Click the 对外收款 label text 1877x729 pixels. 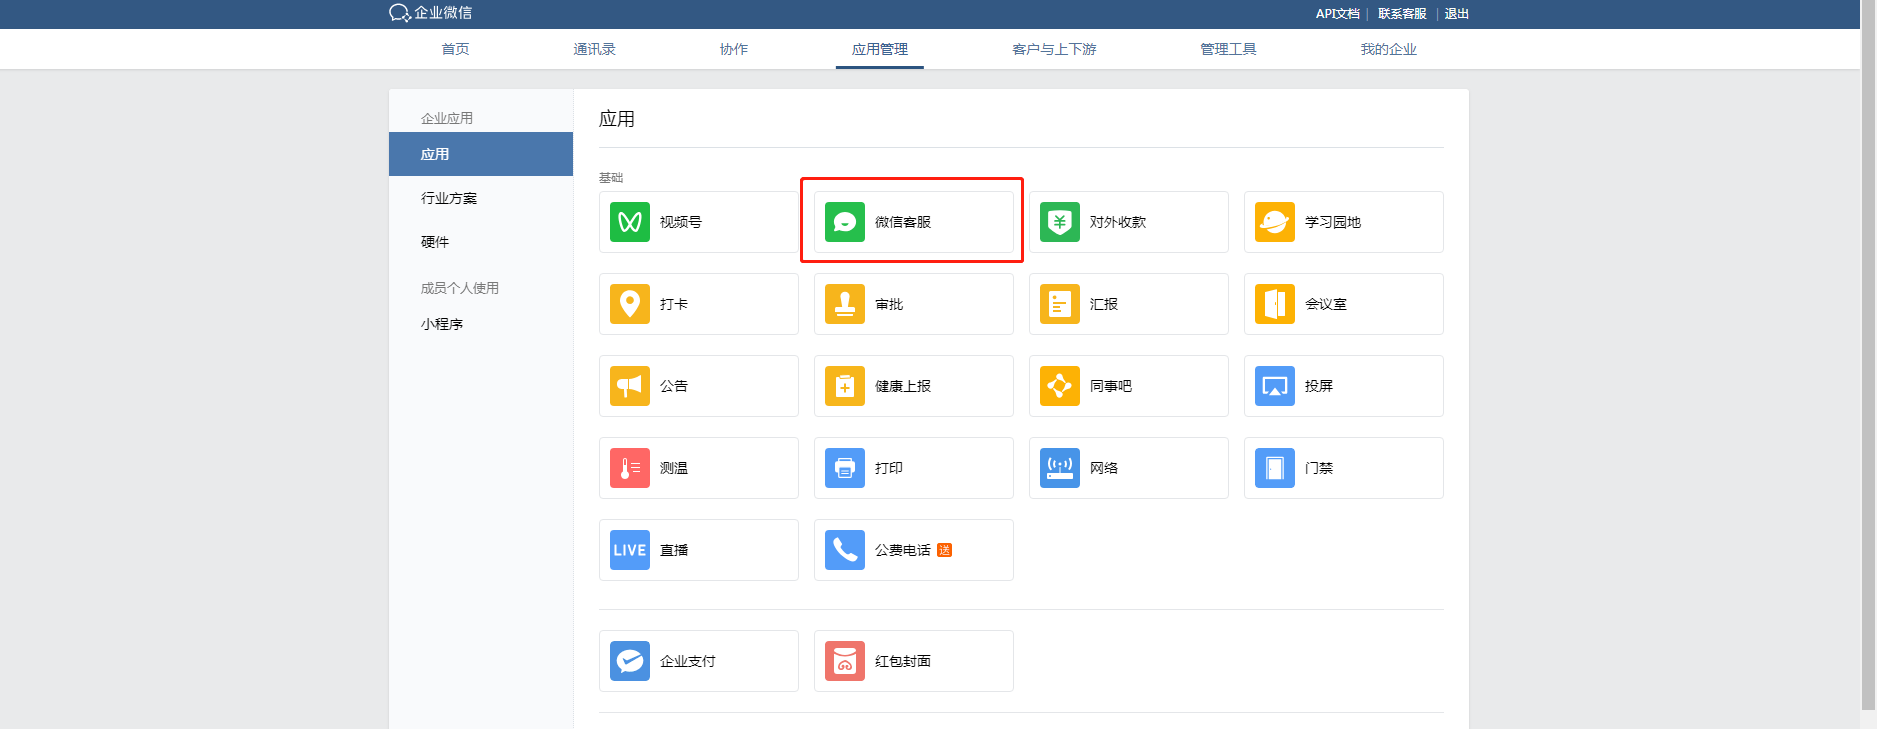[1118, 222]
